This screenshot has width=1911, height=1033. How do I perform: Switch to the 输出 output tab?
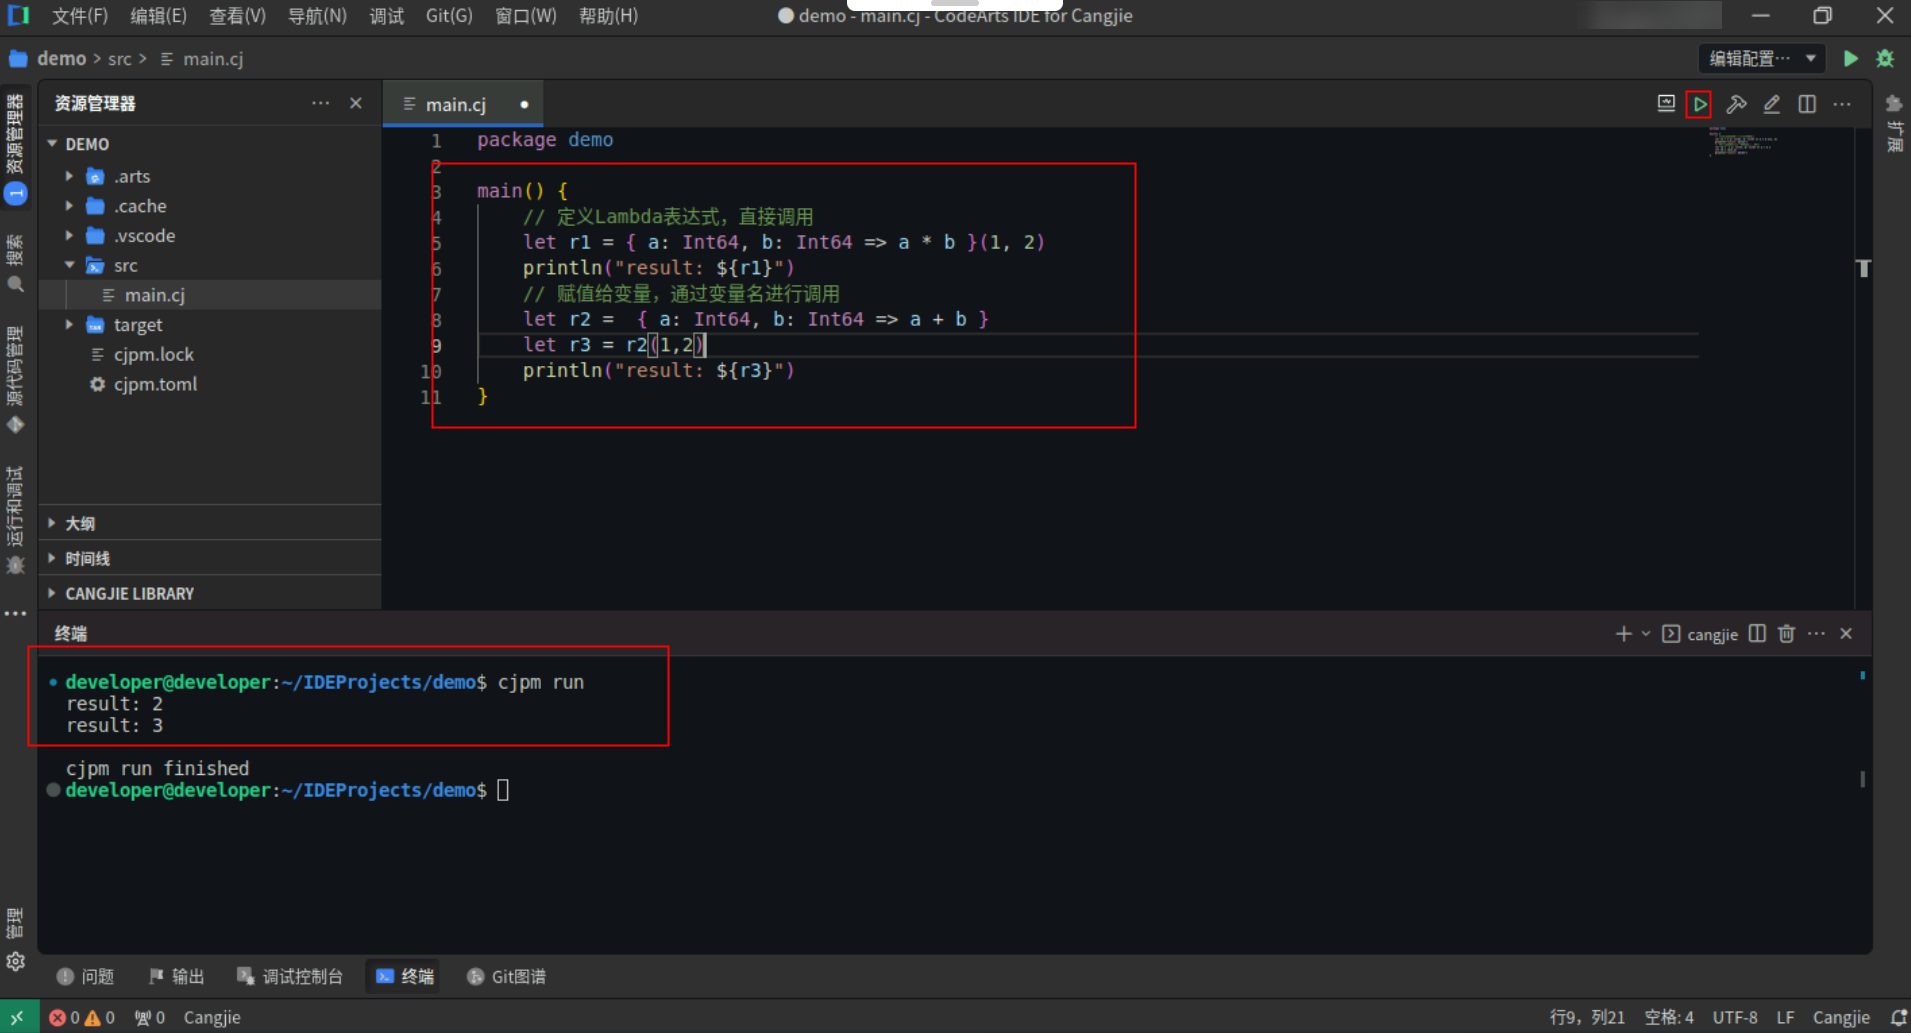(176, 976)
